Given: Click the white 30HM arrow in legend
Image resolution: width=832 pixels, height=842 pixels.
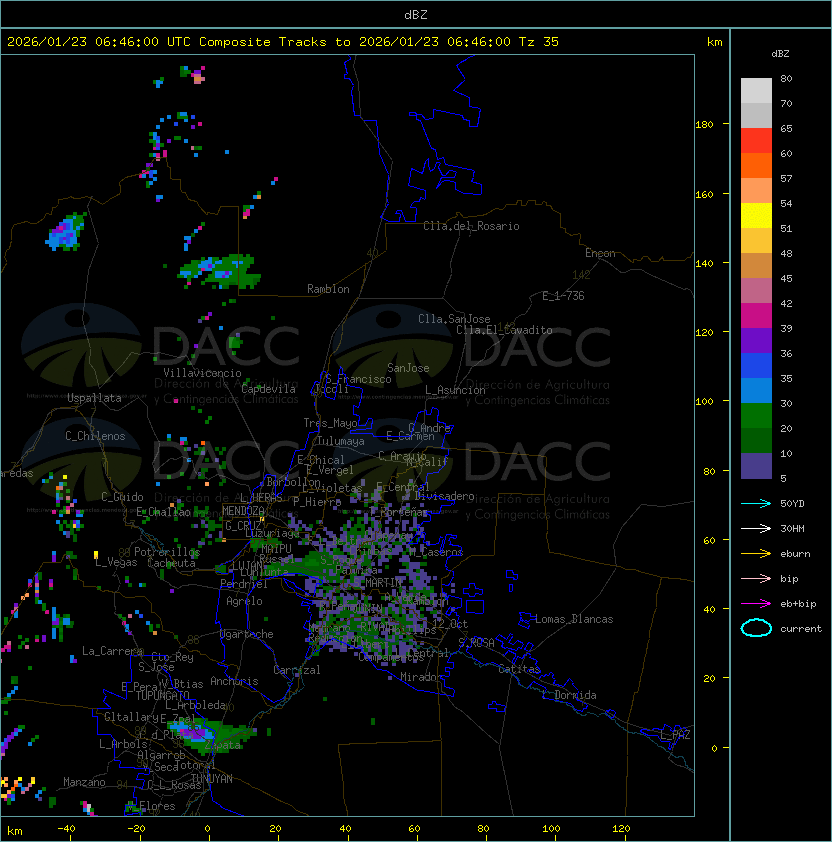Looking at the screenshot, I should point(756,528).
